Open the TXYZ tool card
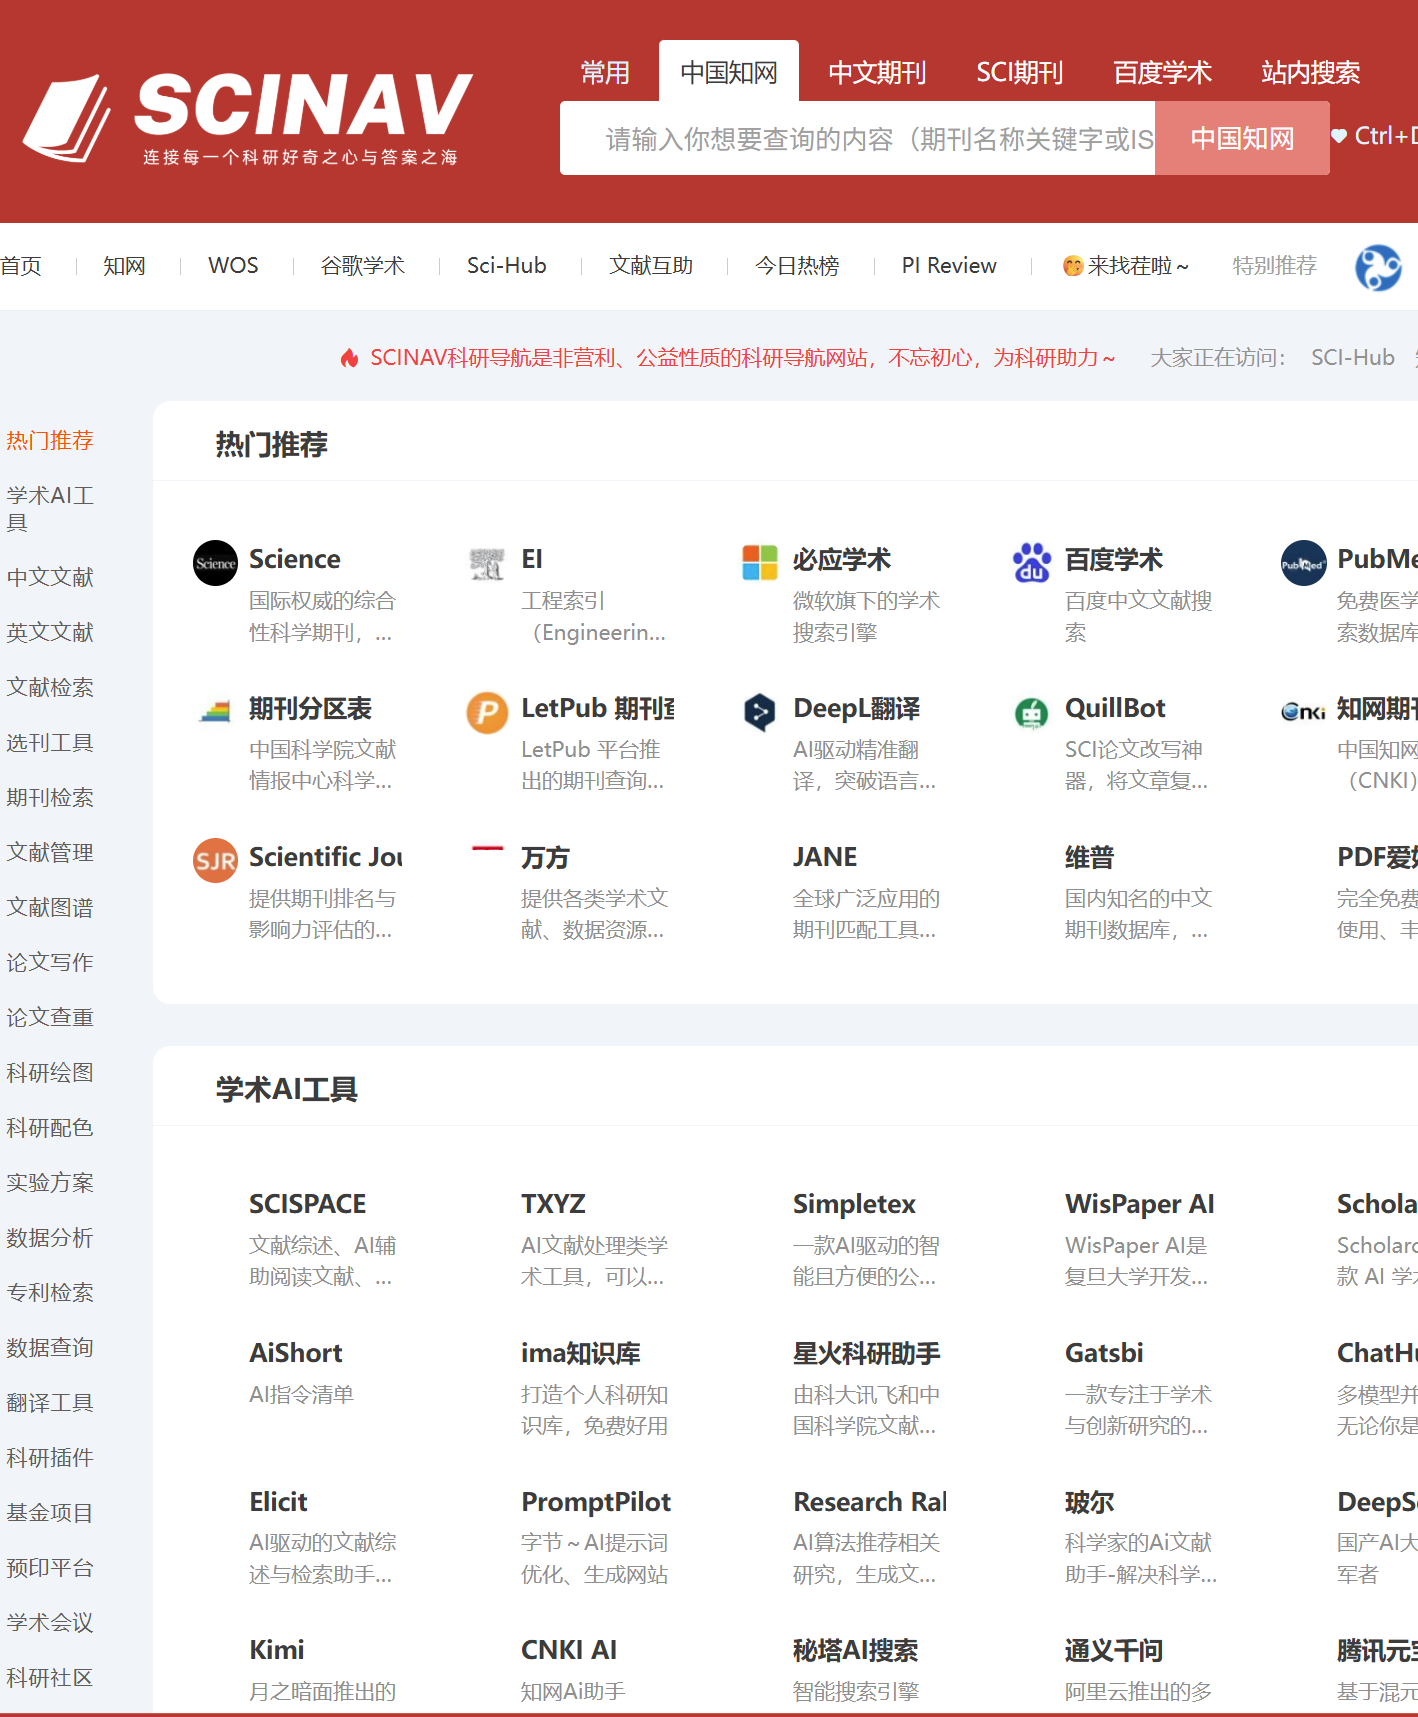The height and width of the screenshot is (1717, 1418). pos(569,1239)
